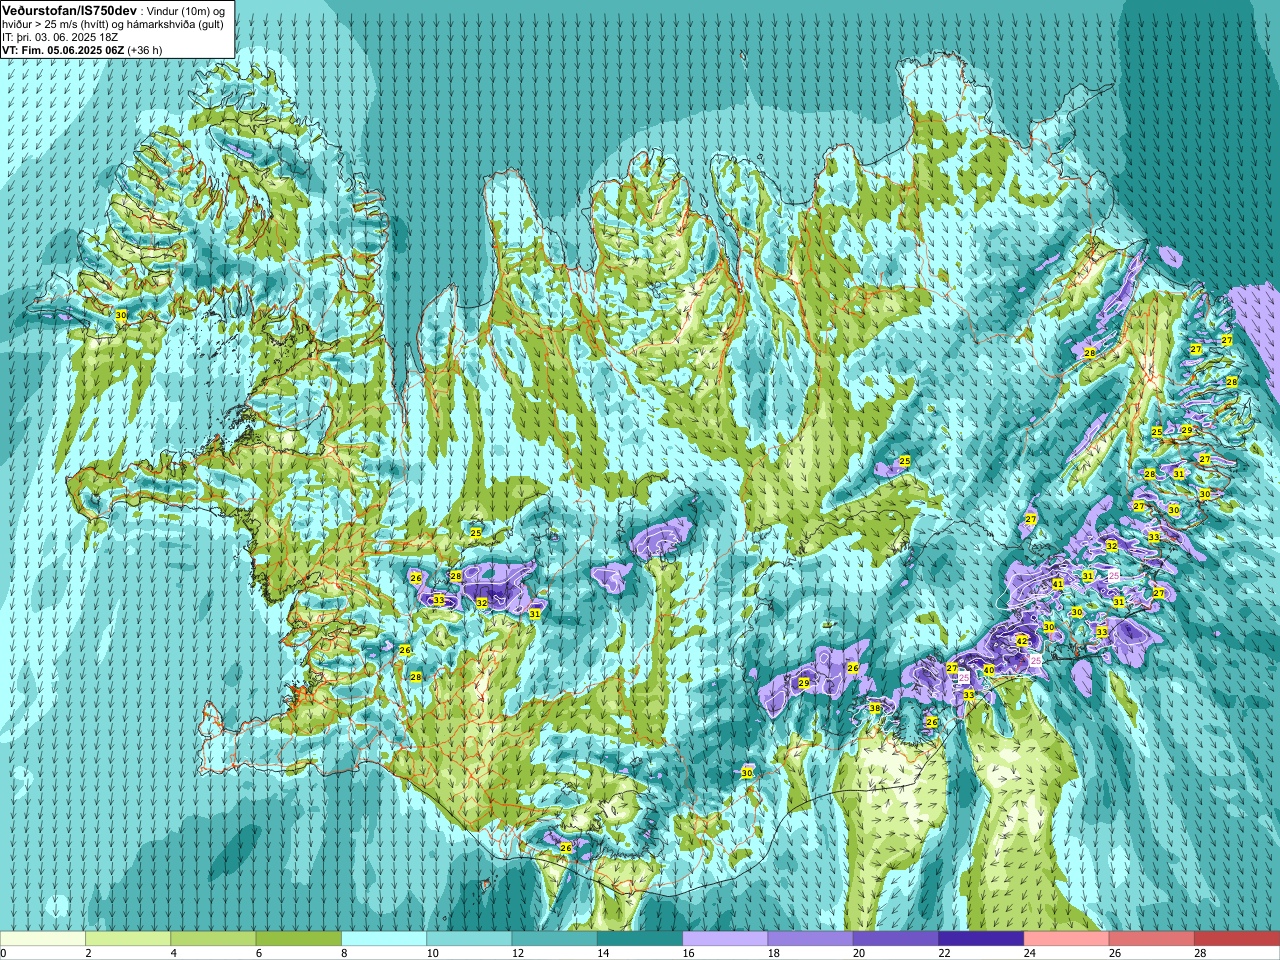The width and height of the screenshot is (1280, 960).
Task: Click the "(+36 h)" forecast offset text
Action: point(145,50)
